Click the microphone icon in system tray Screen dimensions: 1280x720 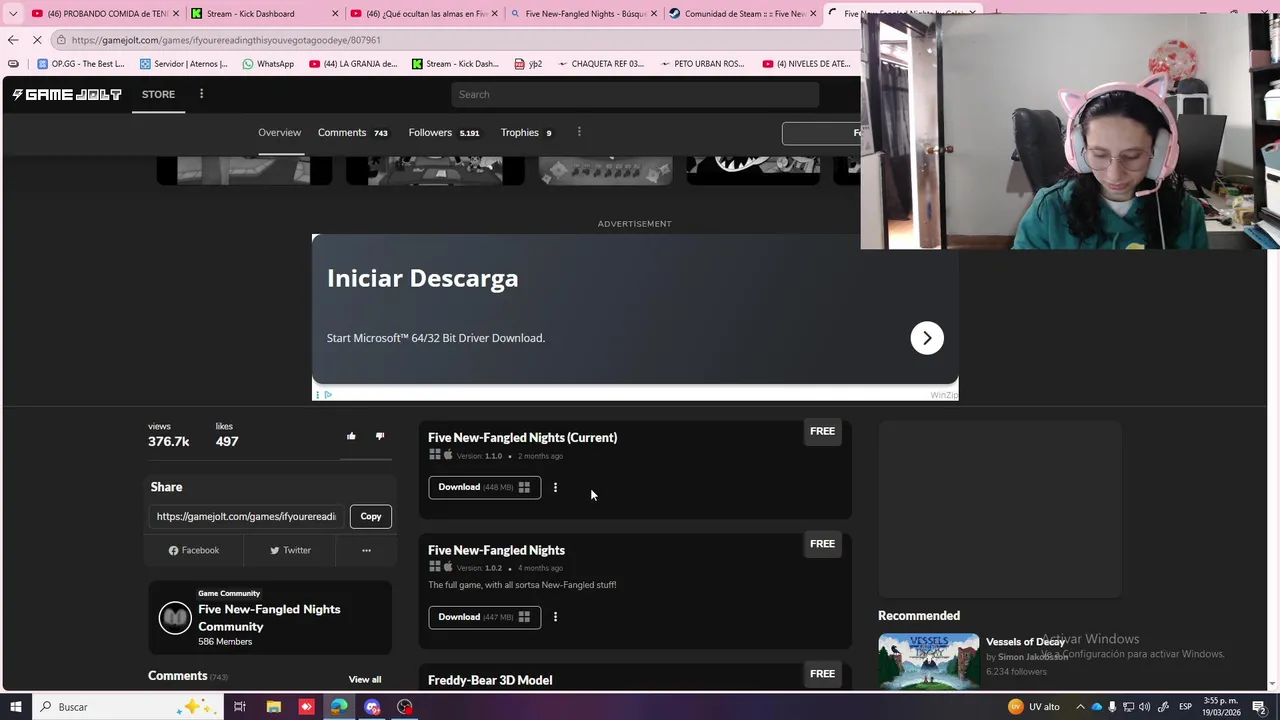click(x=1112, y=707)
